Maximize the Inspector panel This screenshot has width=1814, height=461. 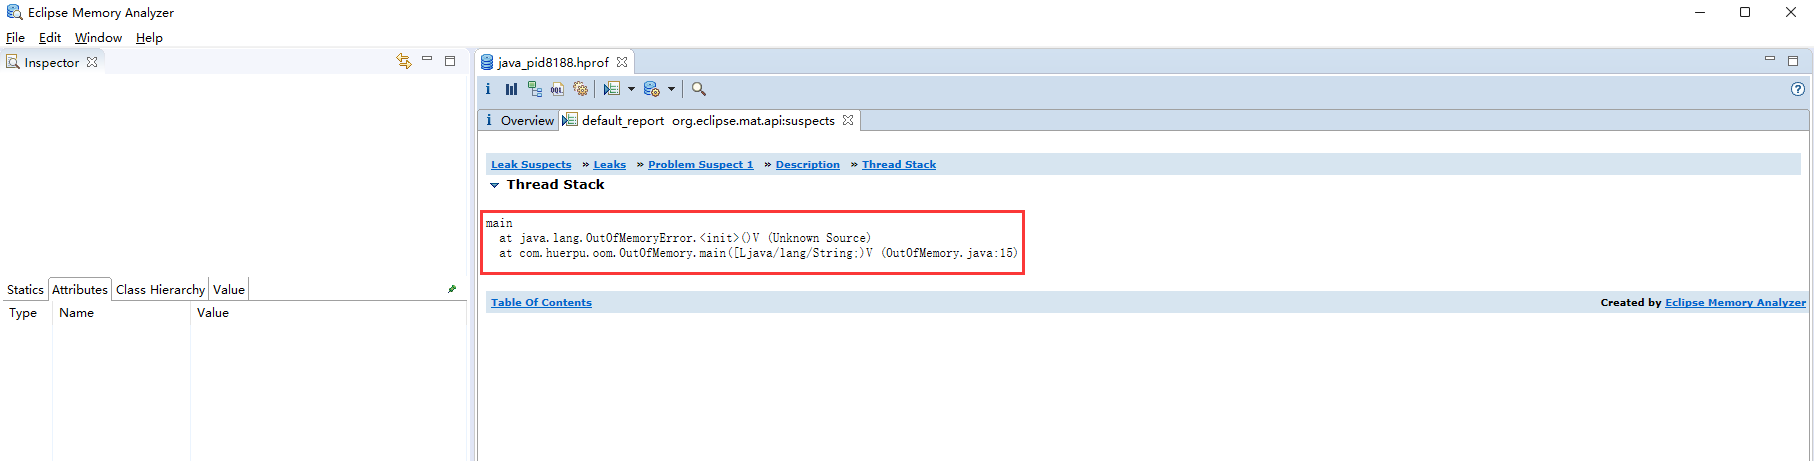(450, 61)
